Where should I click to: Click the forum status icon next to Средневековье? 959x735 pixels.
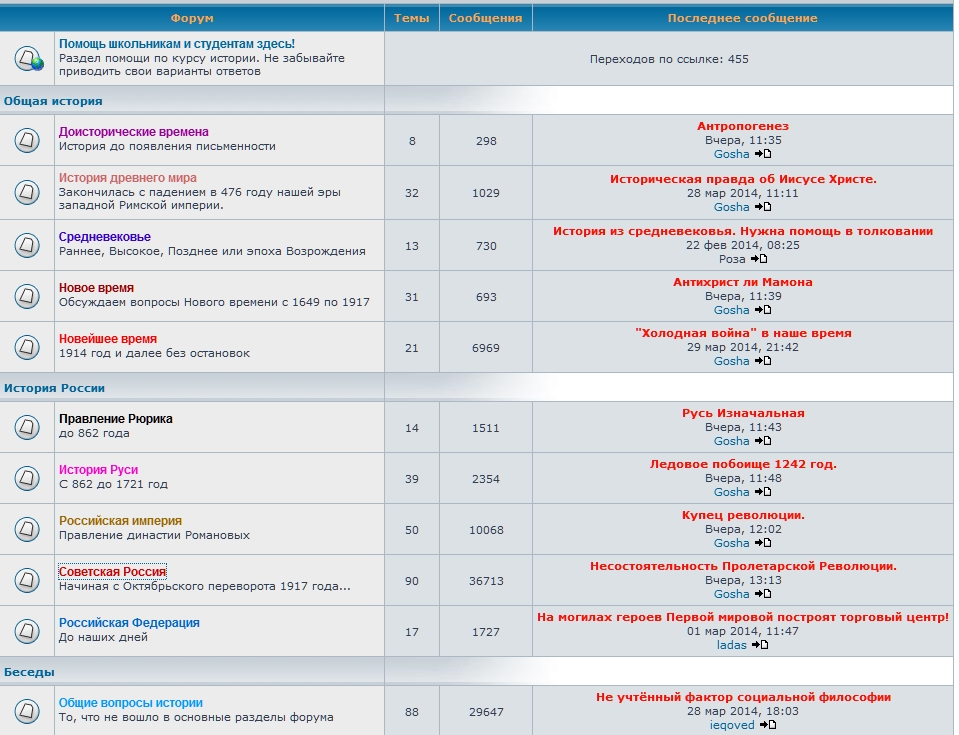click(x=27, y=245)
